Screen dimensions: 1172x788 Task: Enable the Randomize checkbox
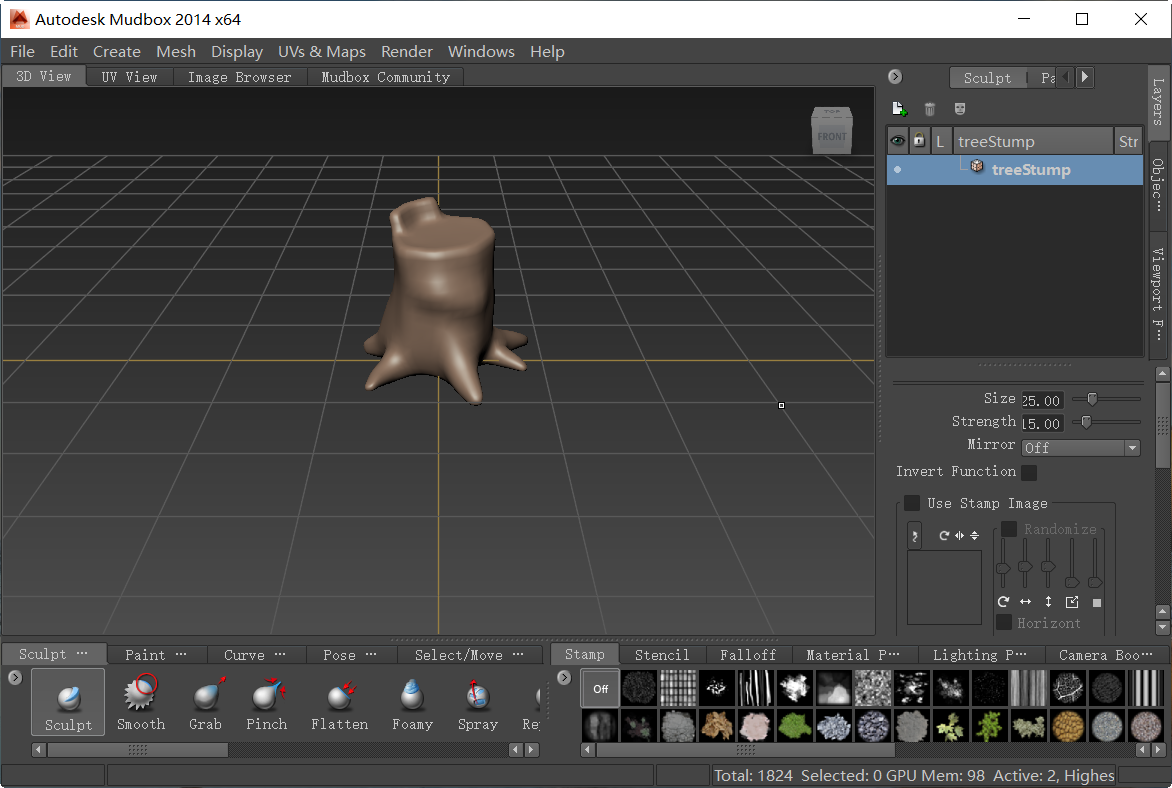[1009, 529]
